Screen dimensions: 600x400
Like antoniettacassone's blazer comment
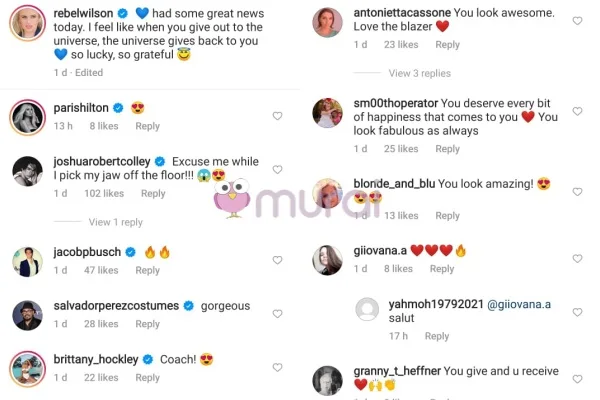tap(577, 21)
